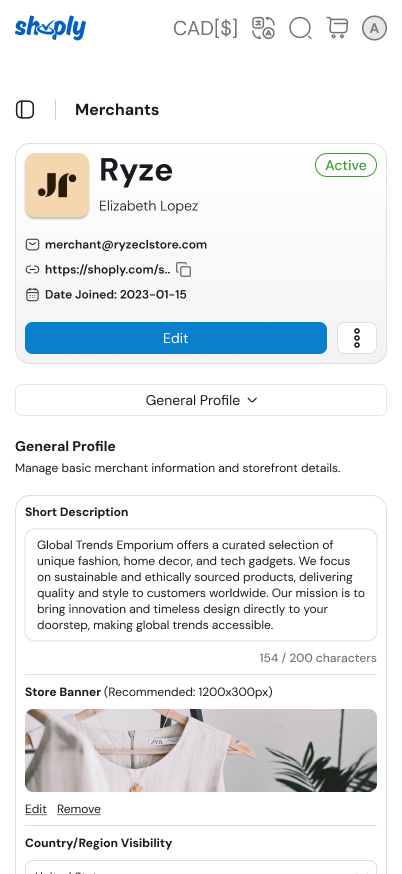This screenshot has width=402, height=874.
Task: Change the CAD[$] currency selector
Action: (205, 28)
